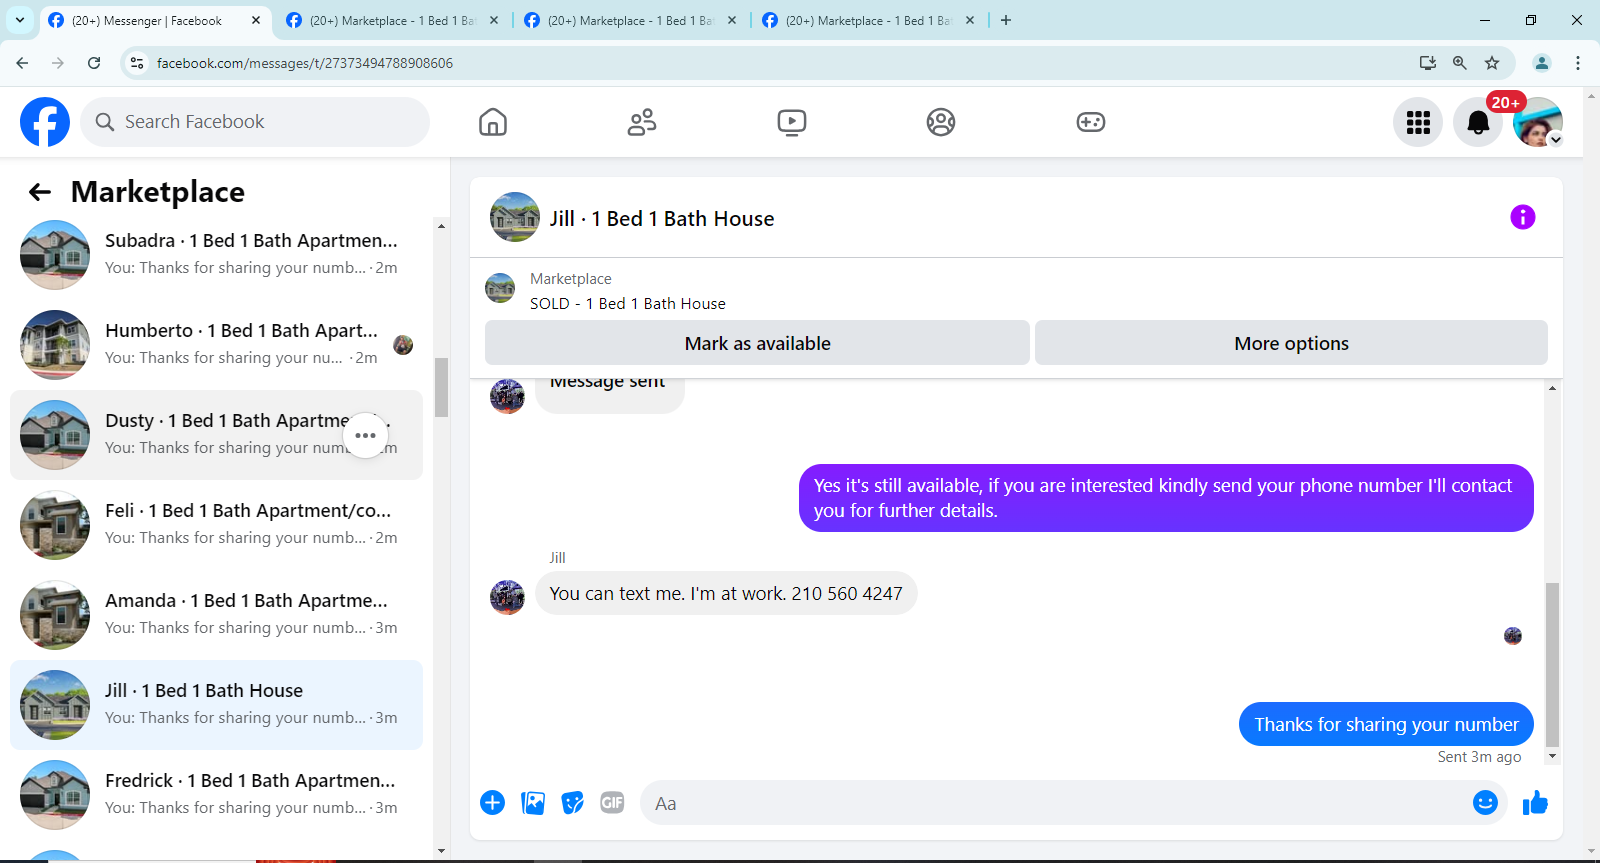This screenshot has width=1600, height=863.
Task: Click Subadra's listing thumbnail in chat list
Action: (55, 255)
